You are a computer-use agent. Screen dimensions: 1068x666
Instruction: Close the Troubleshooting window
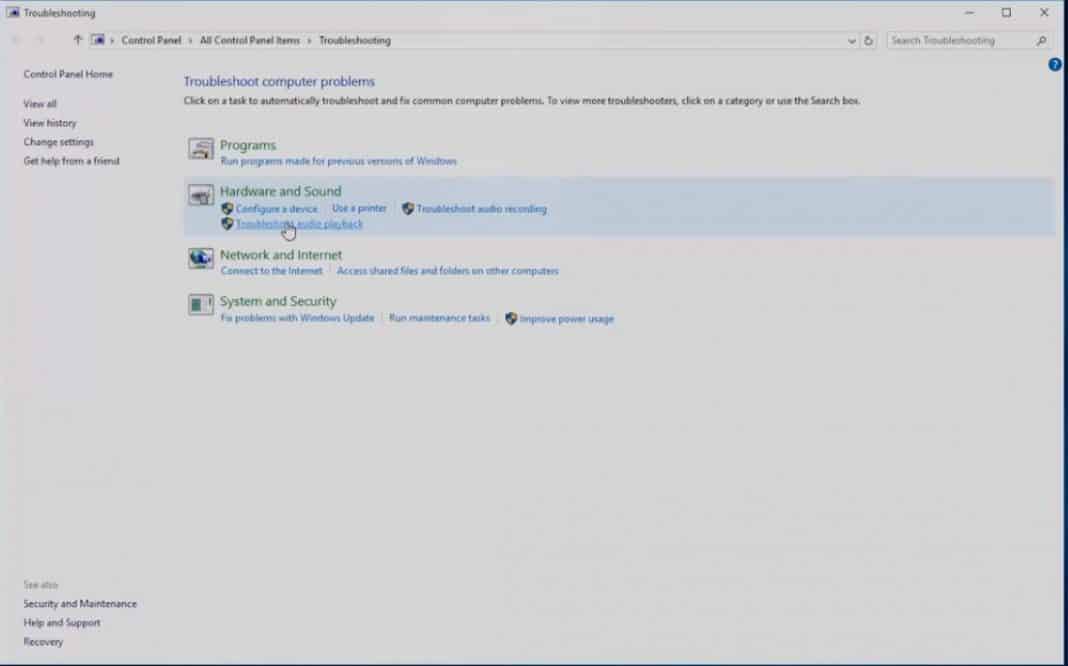(1044, 13)
